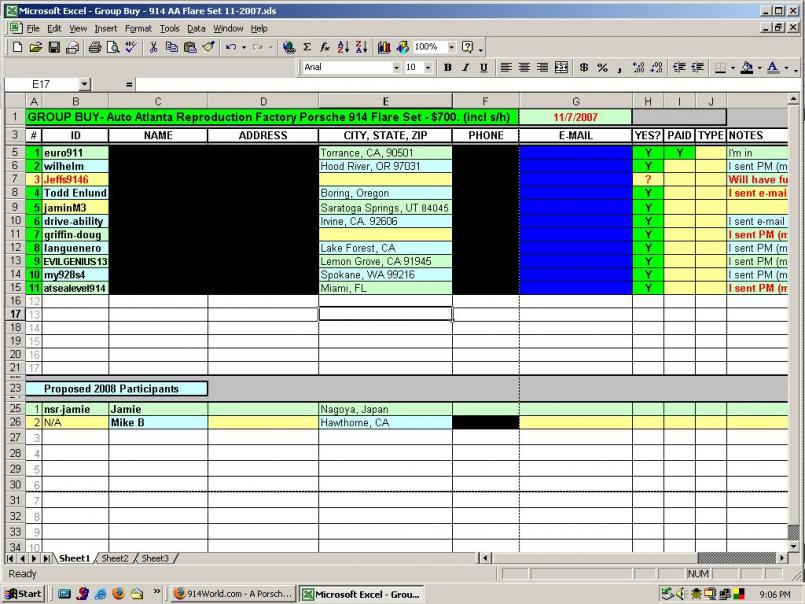The image size is (805, 604).
Task: Open the Chart Wizard icon
Action: pyautogui.click(x=383, y=46)
